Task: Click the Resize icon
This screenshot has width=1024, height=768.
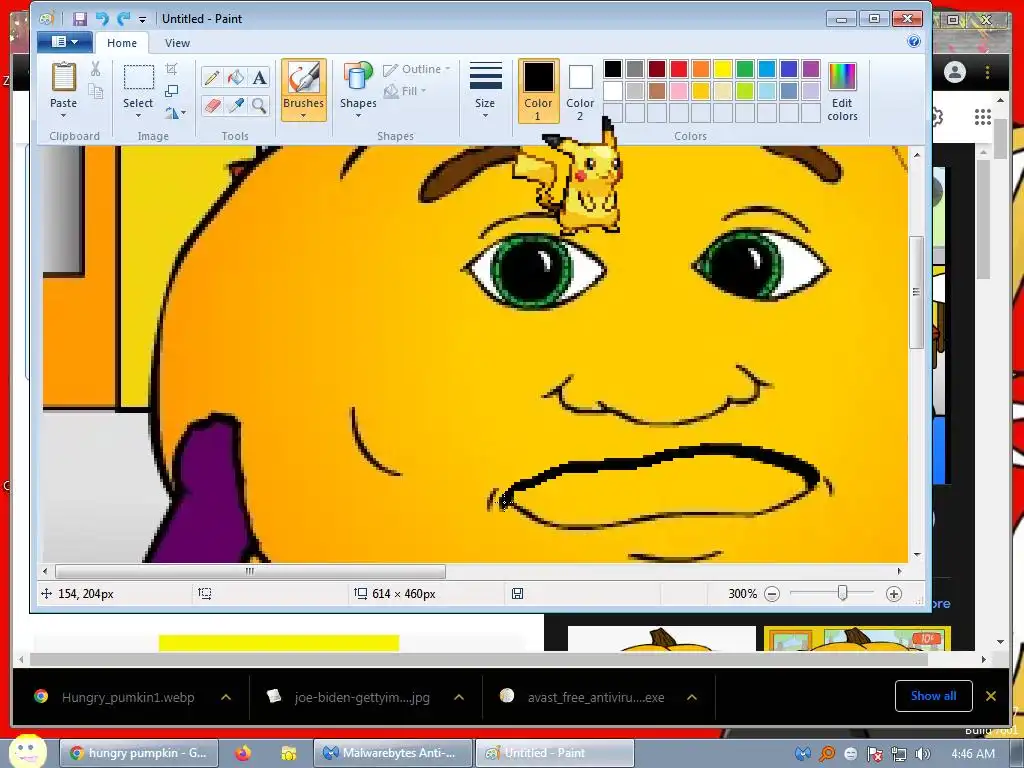Action: point(171,90)
